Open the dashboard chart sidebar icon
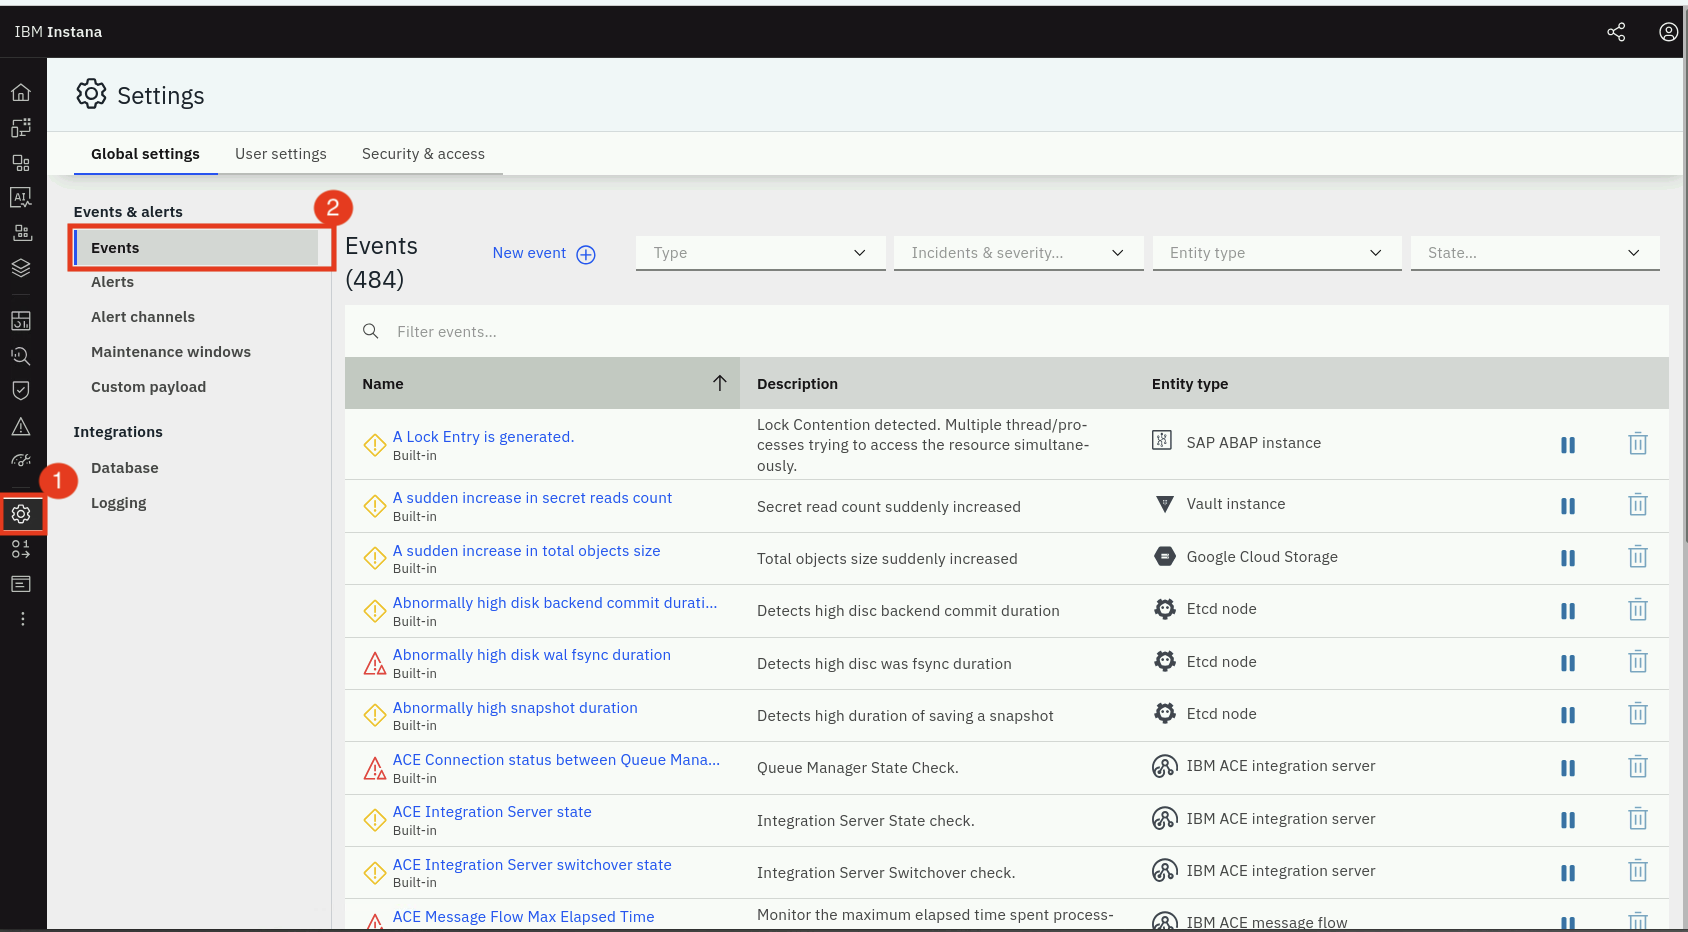Screen dimensions: 1688x932 [21, 321]
